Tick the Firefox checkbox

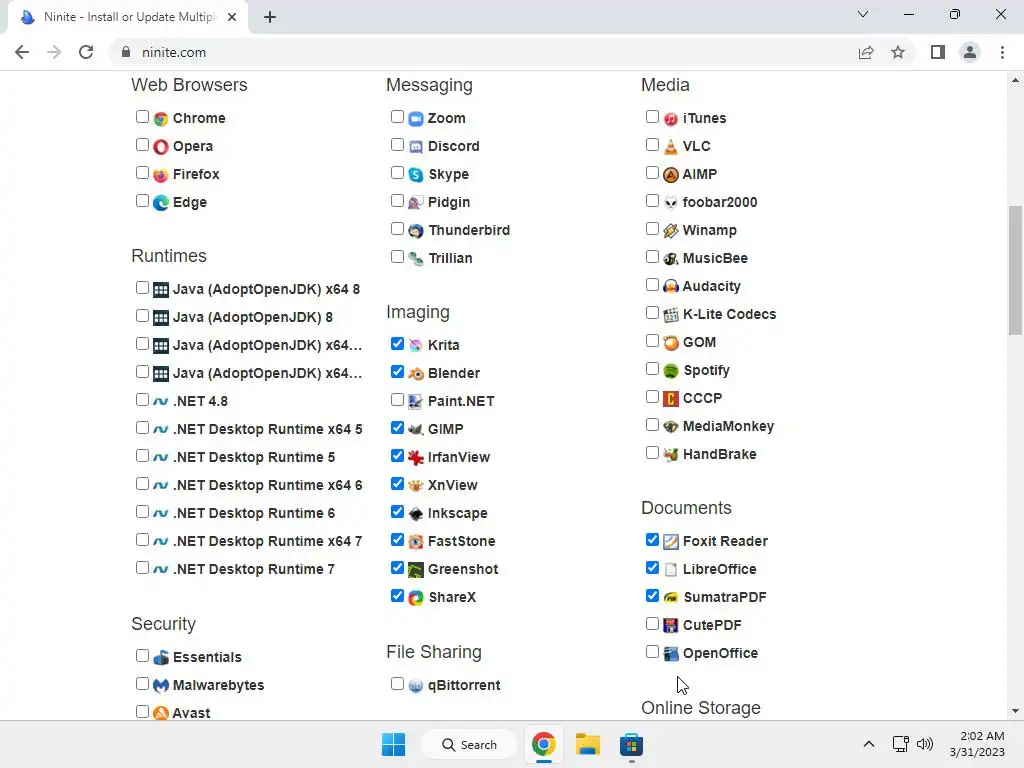(x=142, y=173)
